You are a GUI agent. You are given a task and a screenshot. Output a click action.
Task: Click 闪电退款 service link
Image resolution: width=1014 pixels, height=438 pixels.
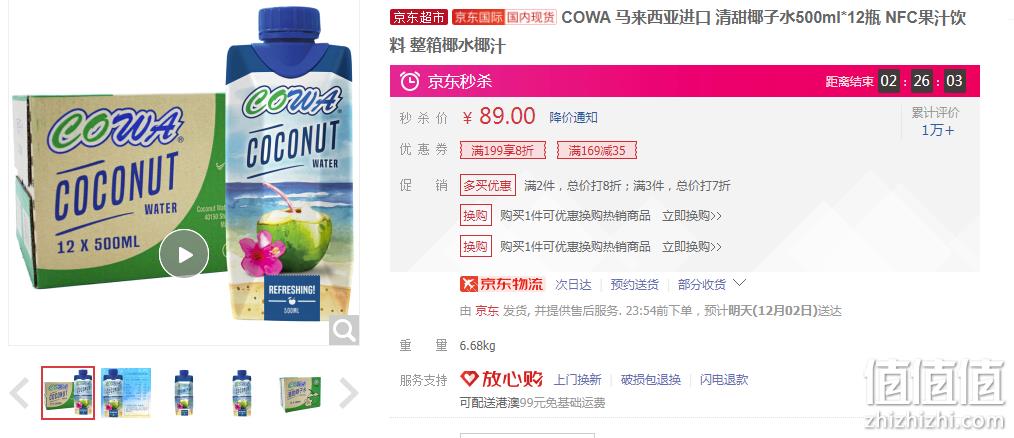click(724, 380)
